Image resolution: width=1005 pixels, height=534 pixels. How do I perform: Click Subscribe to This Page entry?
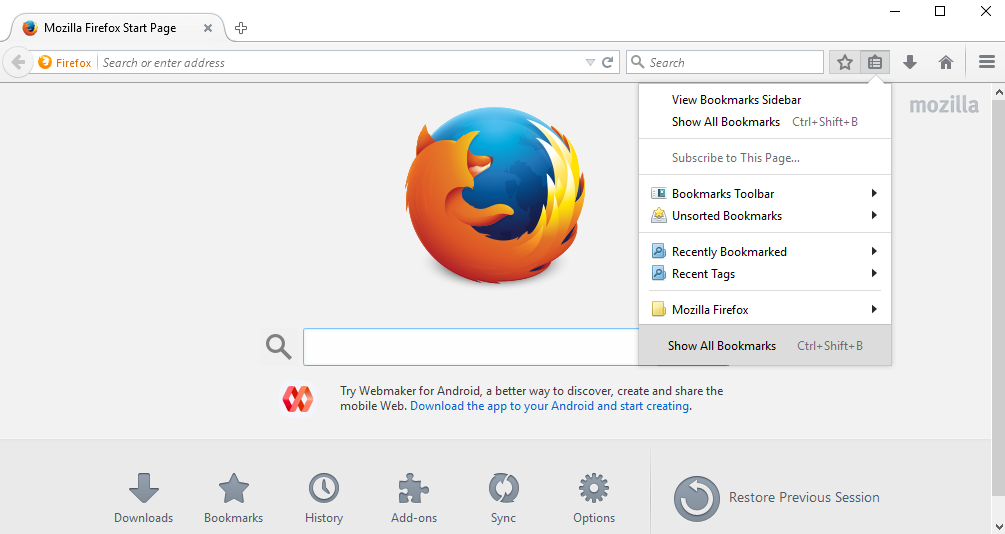(765, 158)
